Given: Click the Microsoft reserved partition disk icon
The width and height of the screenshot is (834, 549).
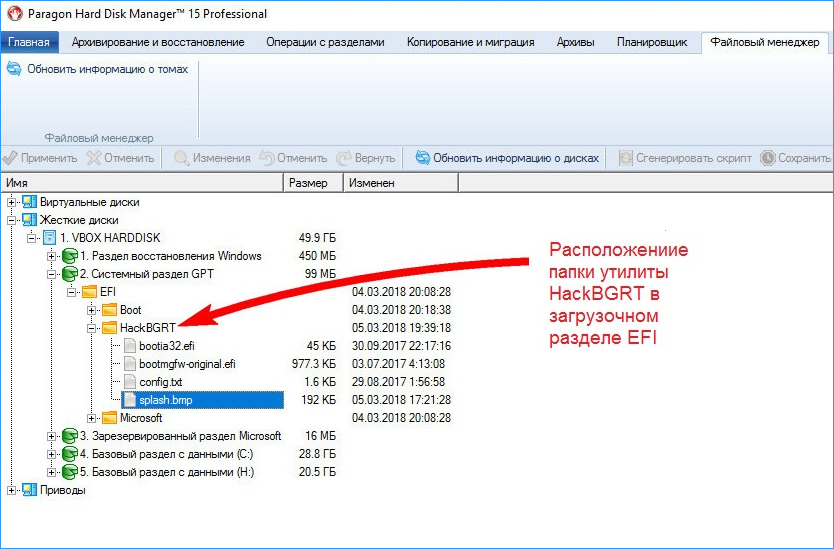Looking at the screenshot, I should pyautogui.click(x=70, y=436).
